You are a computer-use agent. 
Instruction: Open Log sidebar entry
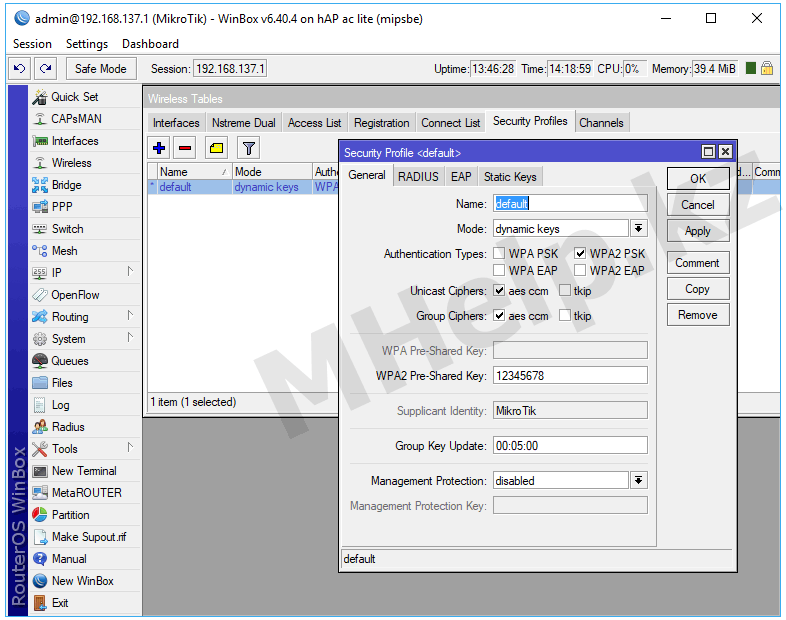[85, 405]
